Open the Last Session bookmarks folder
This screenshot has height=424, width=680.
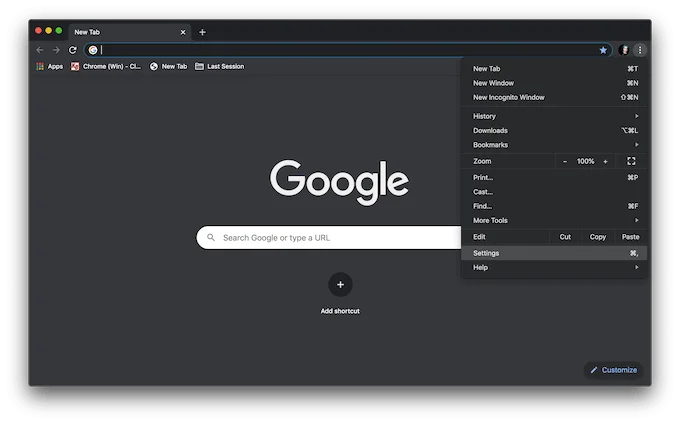219,66
